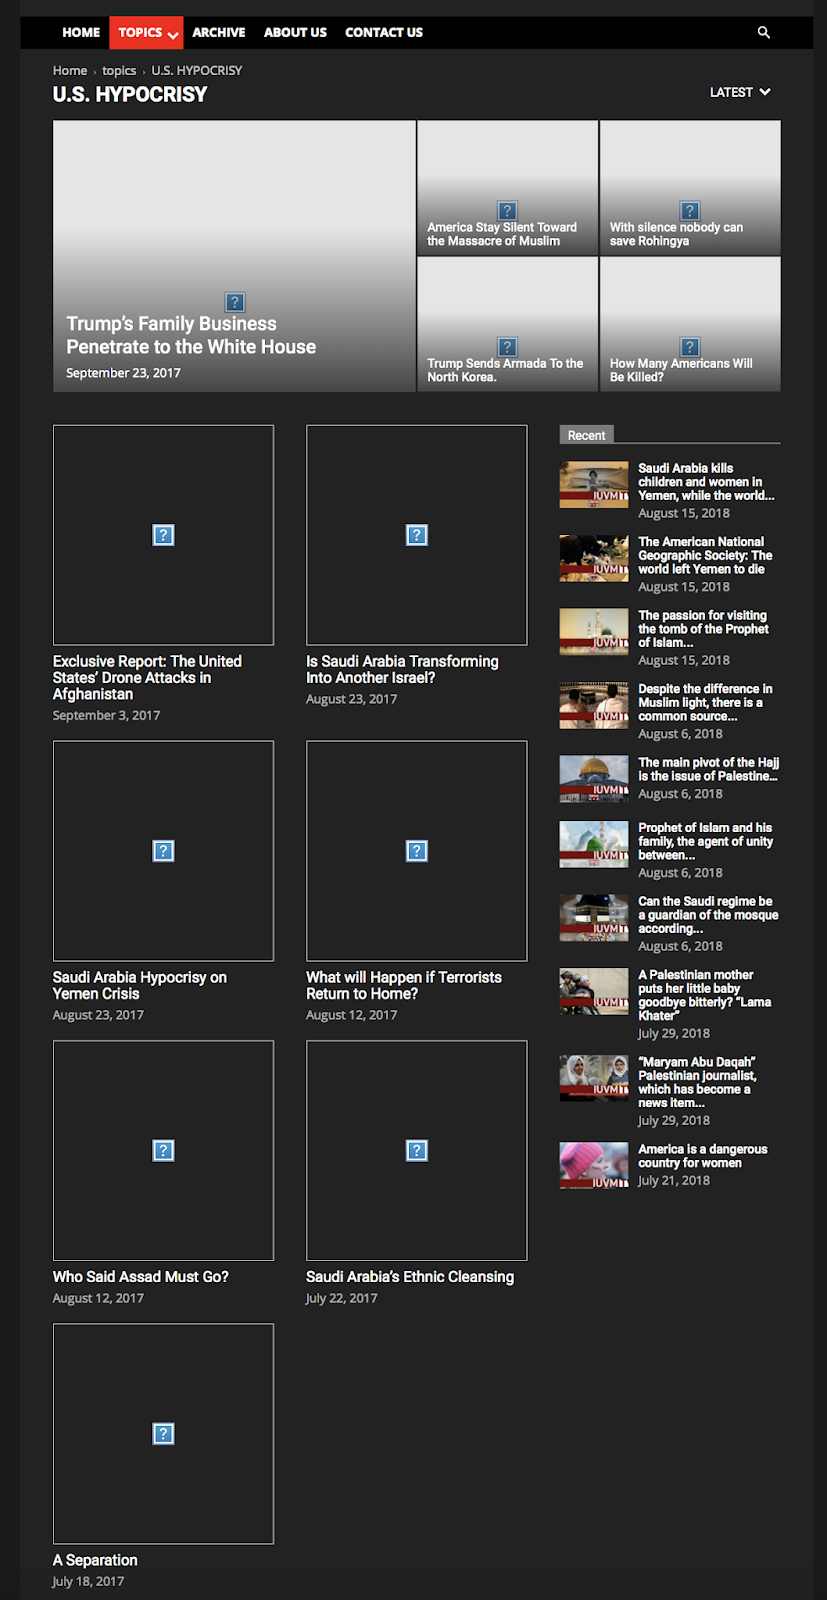Click the Home breadcrumb link
Image resolution: width=827 pixels, height=1600 pixels.
[x=70, y=70]
